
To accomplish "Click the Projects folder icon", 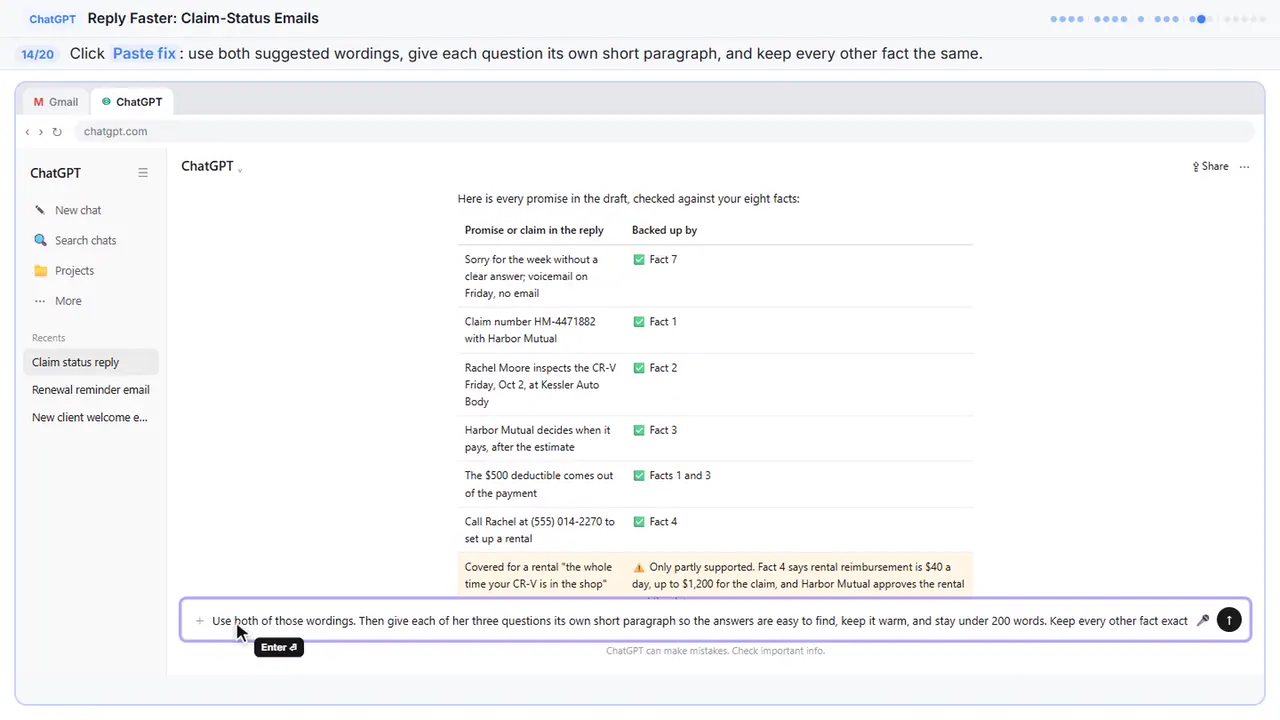I will point(40,270).
